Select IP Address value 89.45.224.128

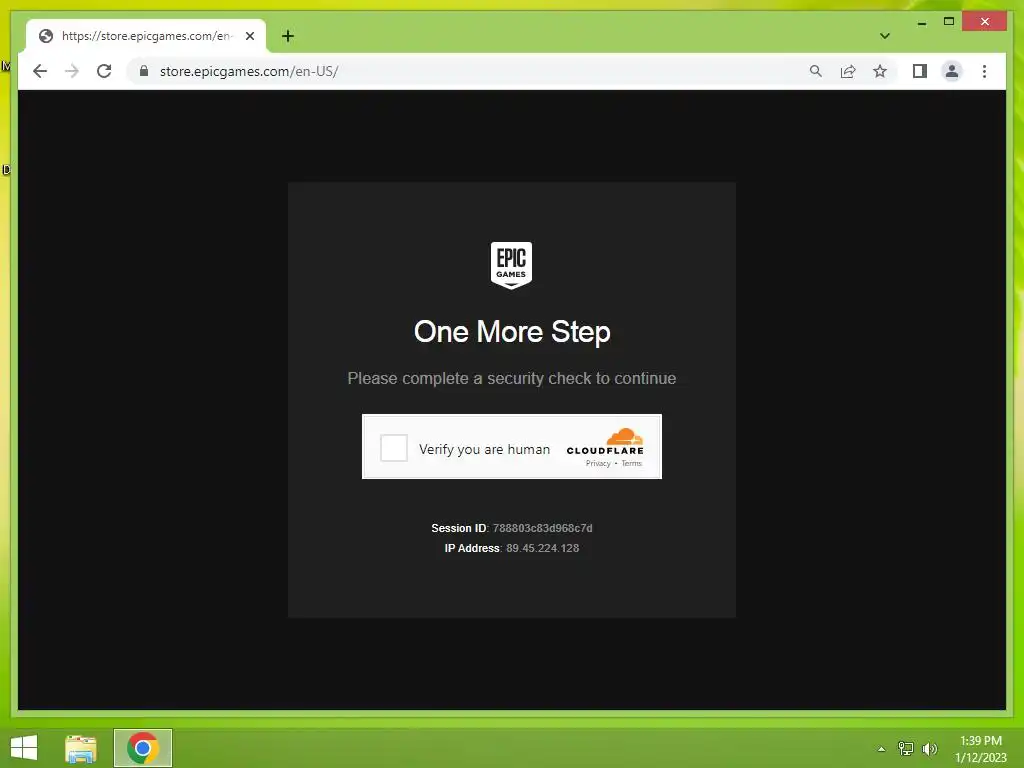point(542,548)
